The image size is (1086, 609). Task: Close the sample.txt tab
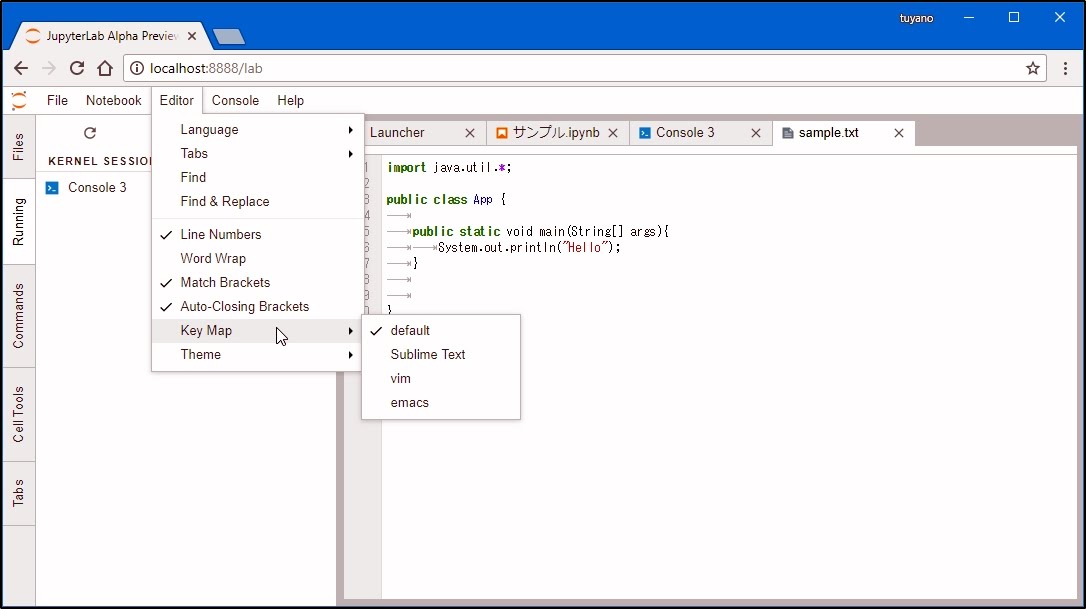point(899,133)
